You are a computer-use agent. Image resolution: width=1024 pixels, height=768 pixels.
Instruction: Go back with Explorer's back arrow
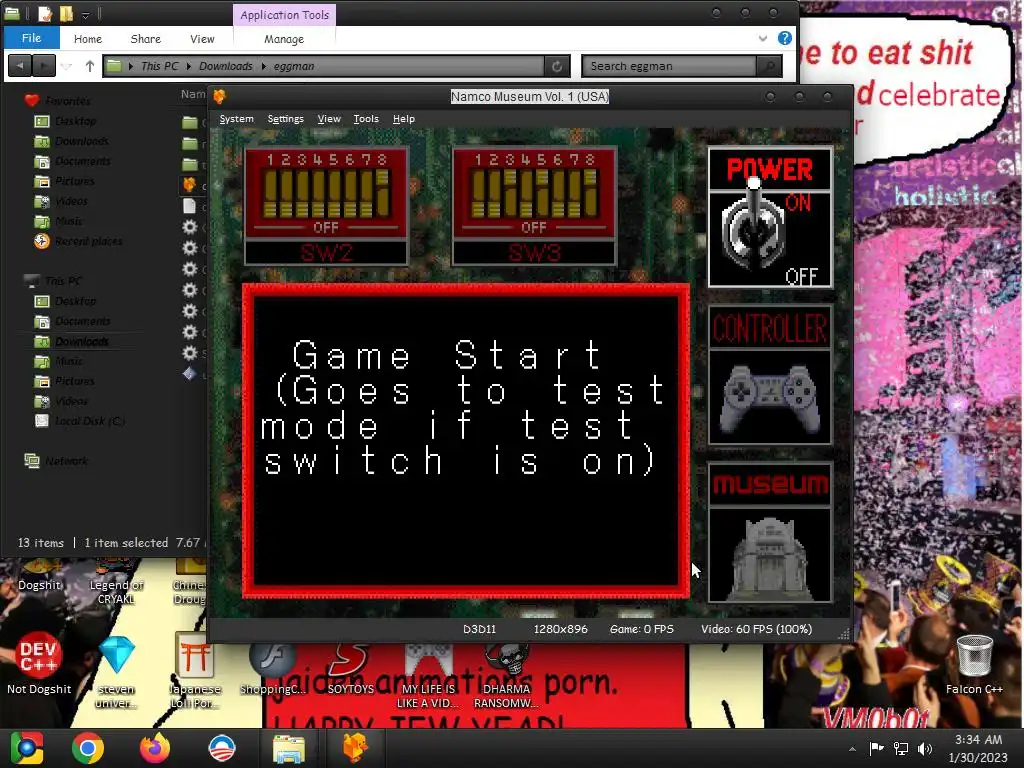[x=20, y=66]
